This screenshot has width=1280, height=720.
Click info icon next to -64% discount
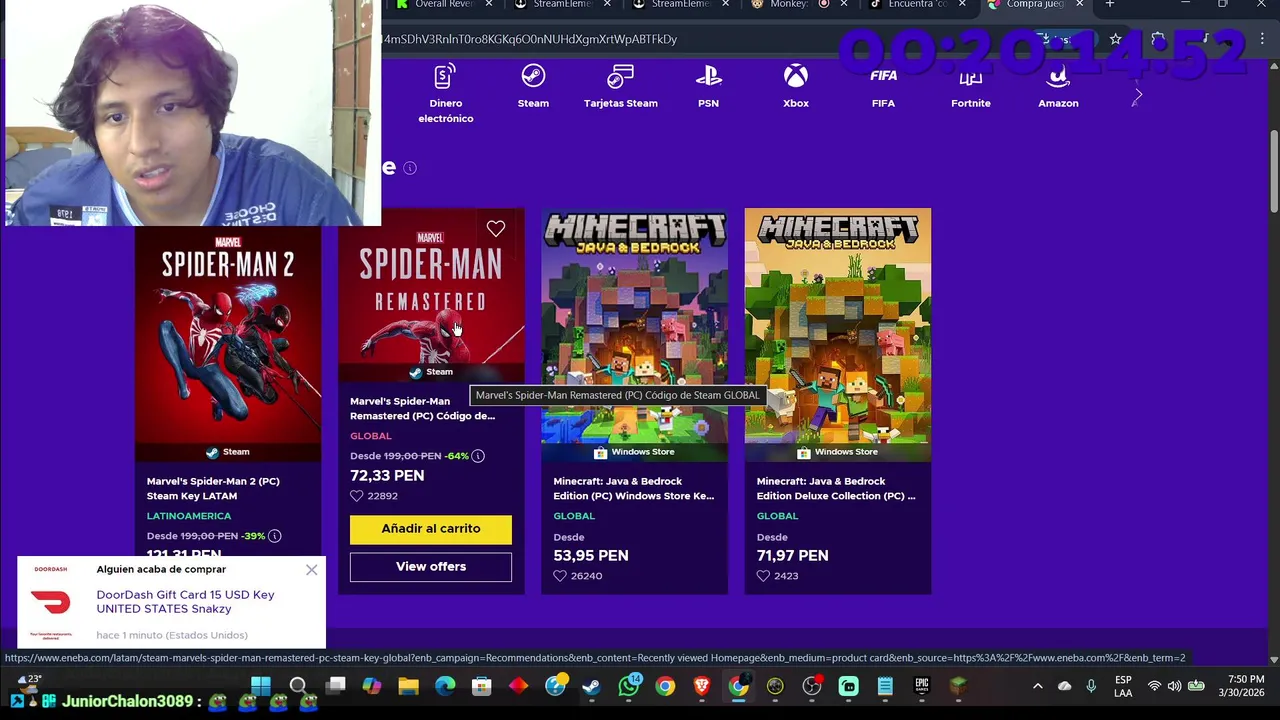[x=478, y=456]
